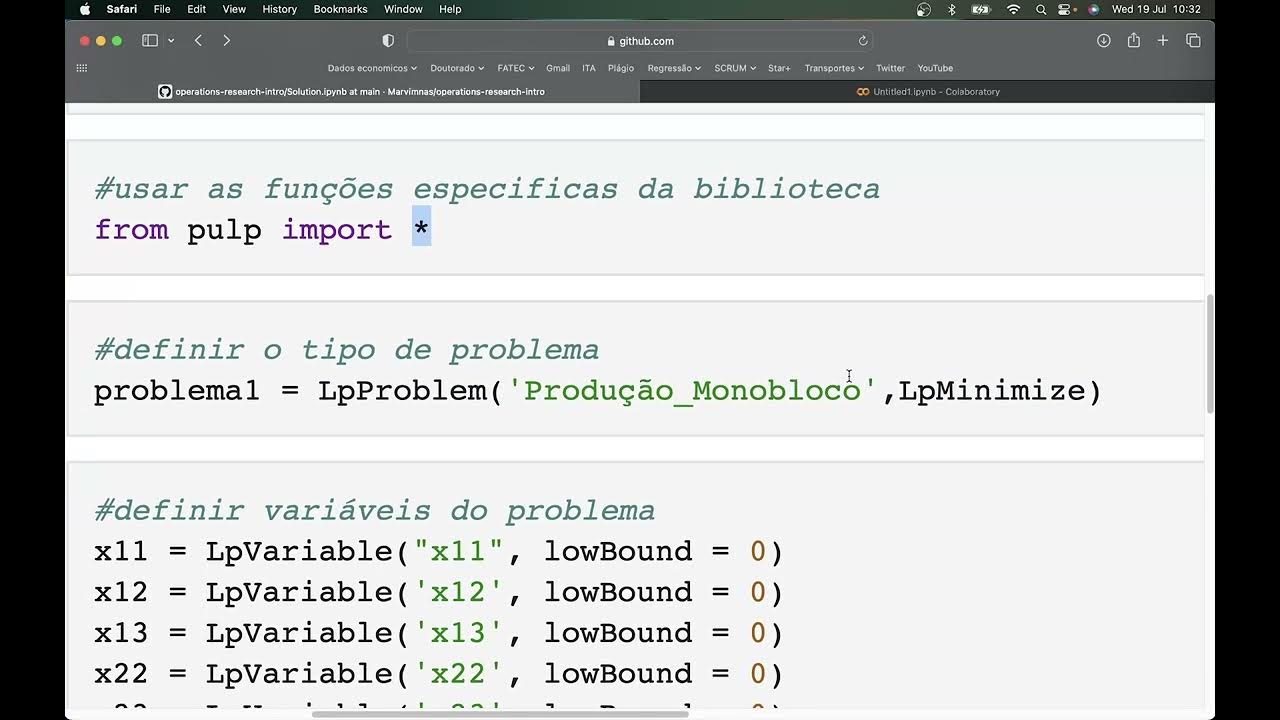Click the x22 = LpVariable line
Screen dimensions: 1280x720
click(x=438, y=674)
